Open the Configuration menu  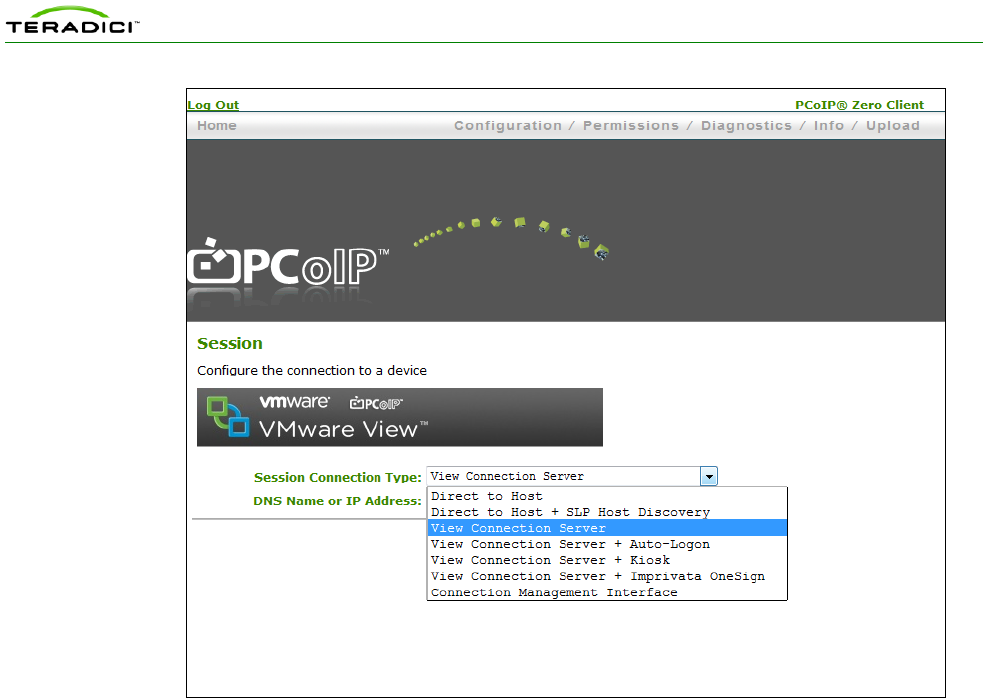point(508,125)
